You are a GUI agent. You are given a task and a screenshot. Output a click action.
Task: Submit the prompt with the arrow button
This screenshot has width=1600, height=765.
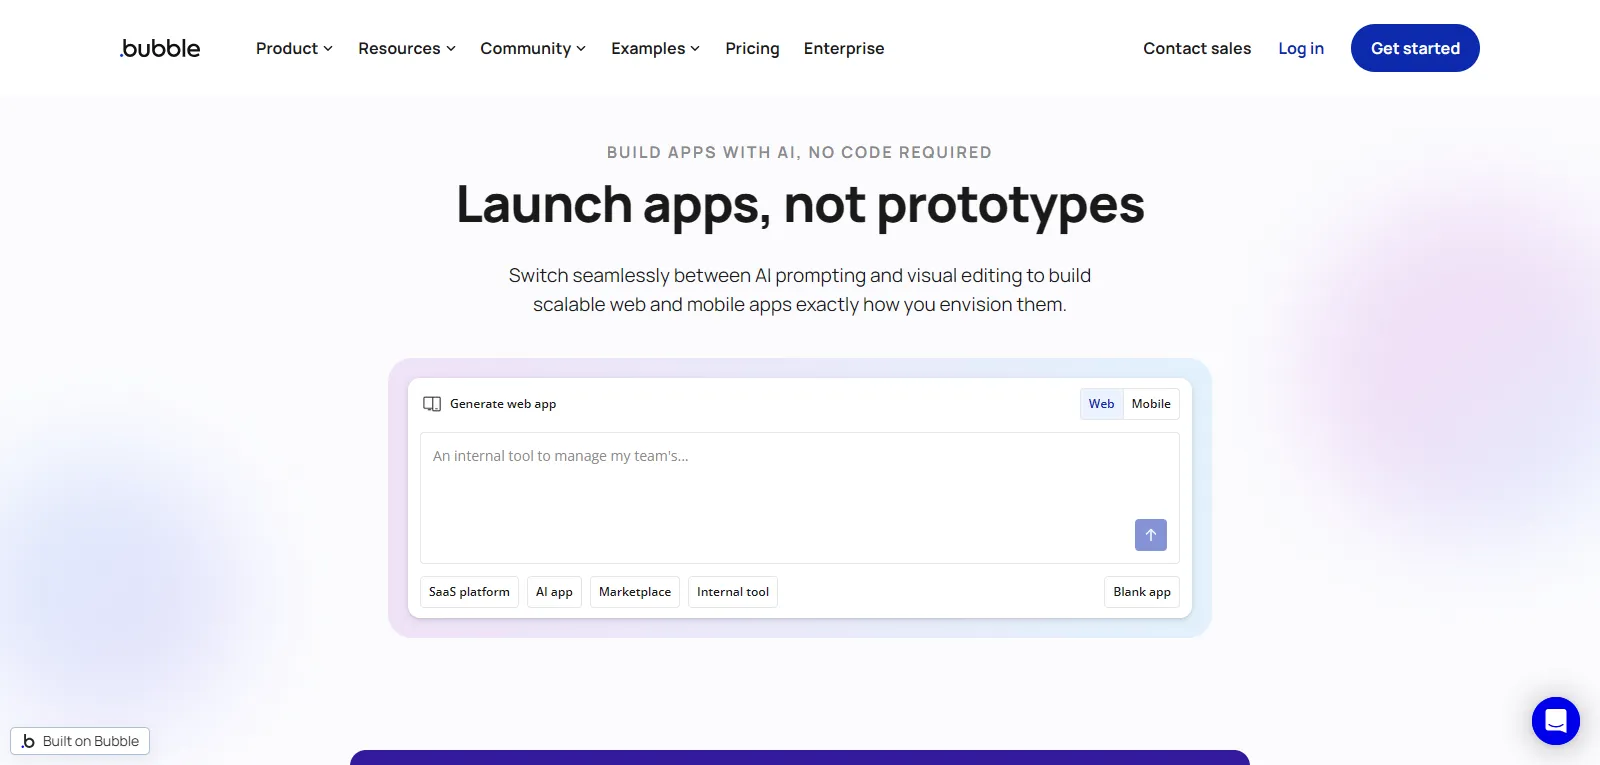(x=1151, y=535)
